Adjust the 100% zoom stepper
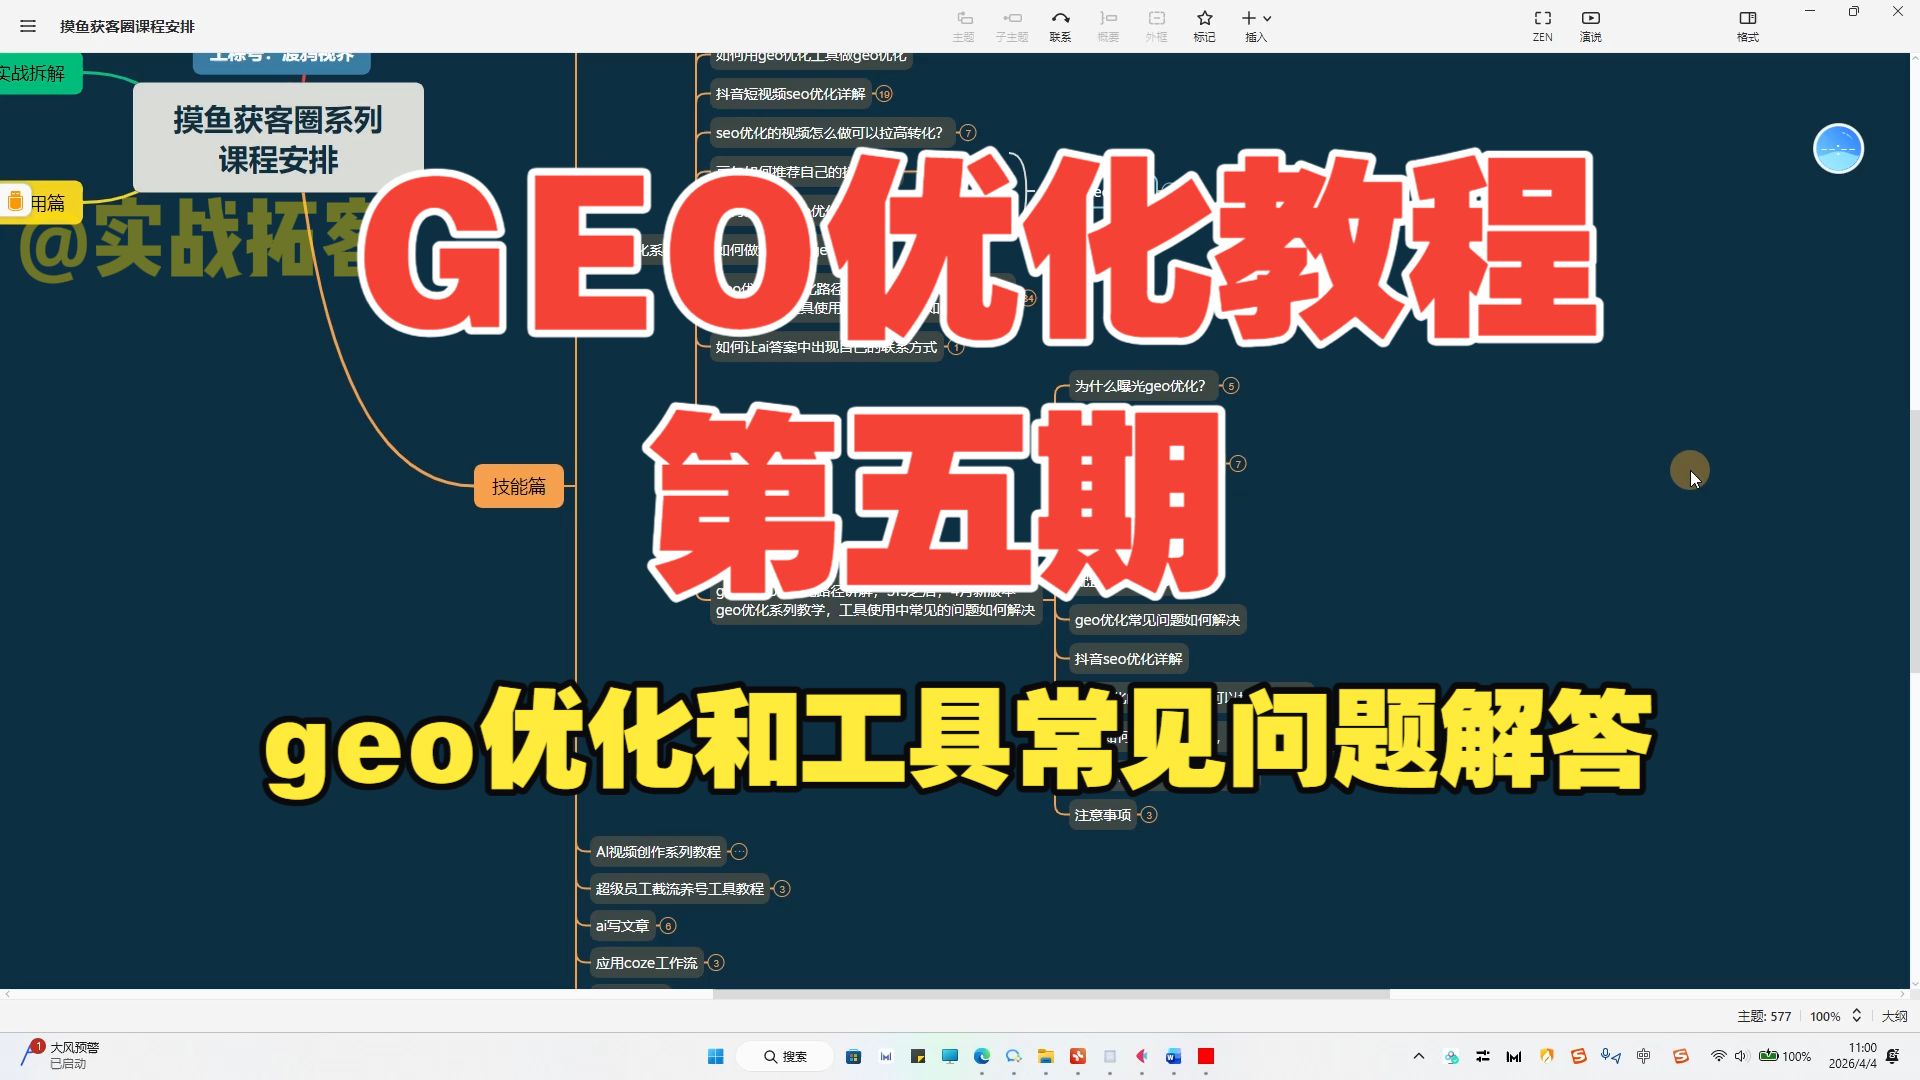The height and width of the screenshot is (1080, 1920). (1856, 1016)
